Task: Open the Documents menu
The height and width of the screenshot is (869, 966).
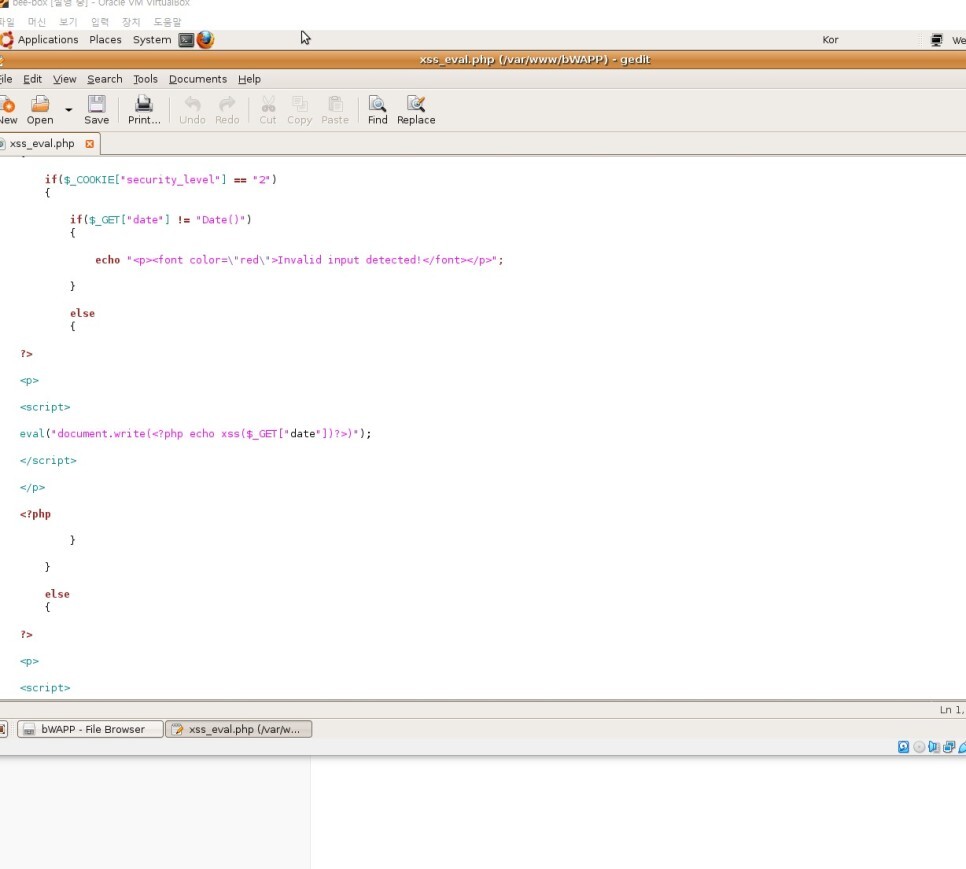Action: point(198,79)
